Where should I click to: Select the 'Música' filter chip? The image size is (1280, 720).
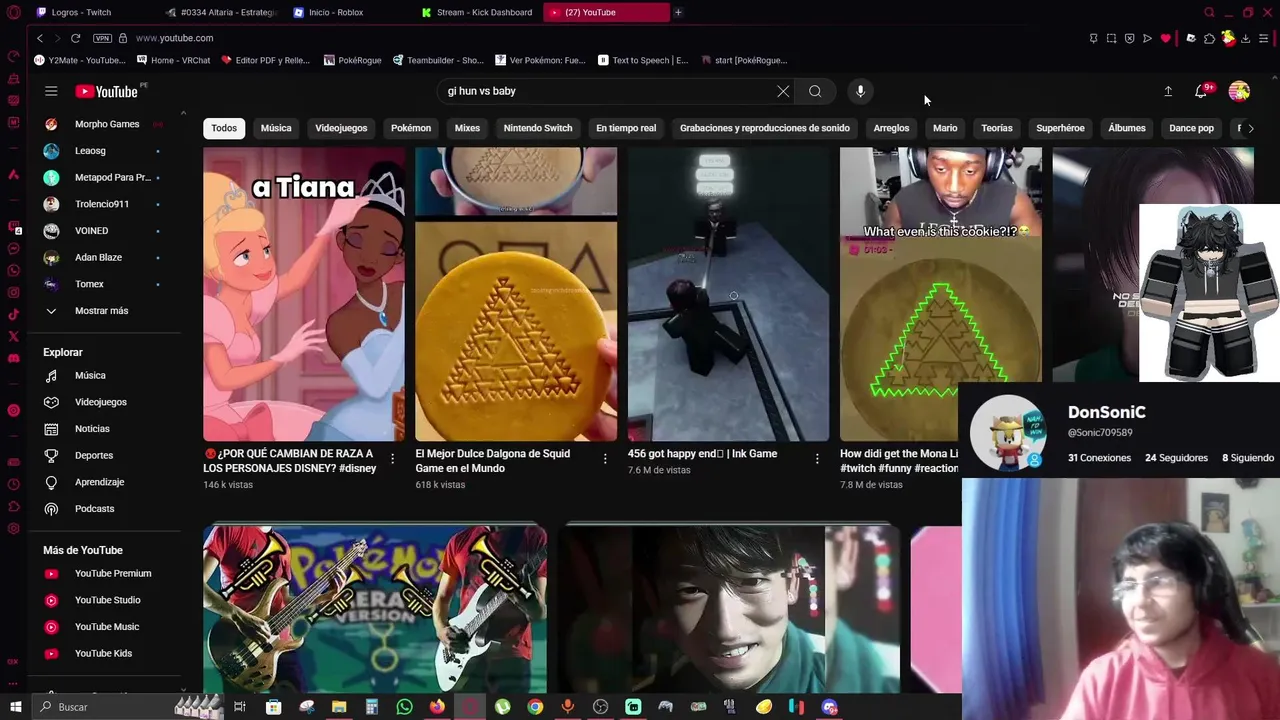click(276, 128)
